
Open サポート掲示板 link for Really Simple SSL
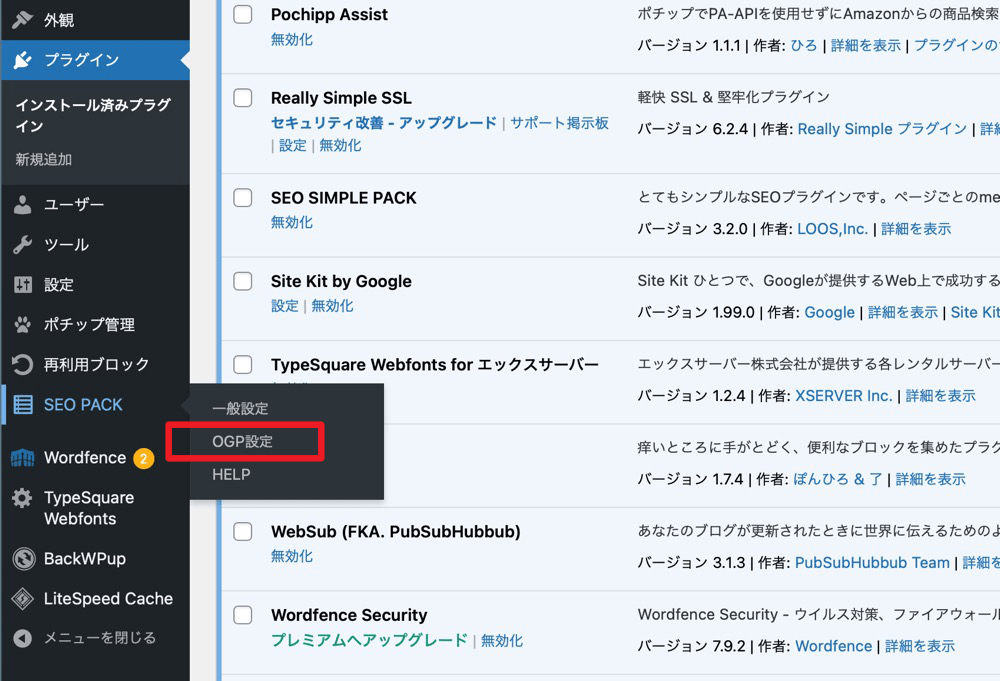[x=559, y=123]
